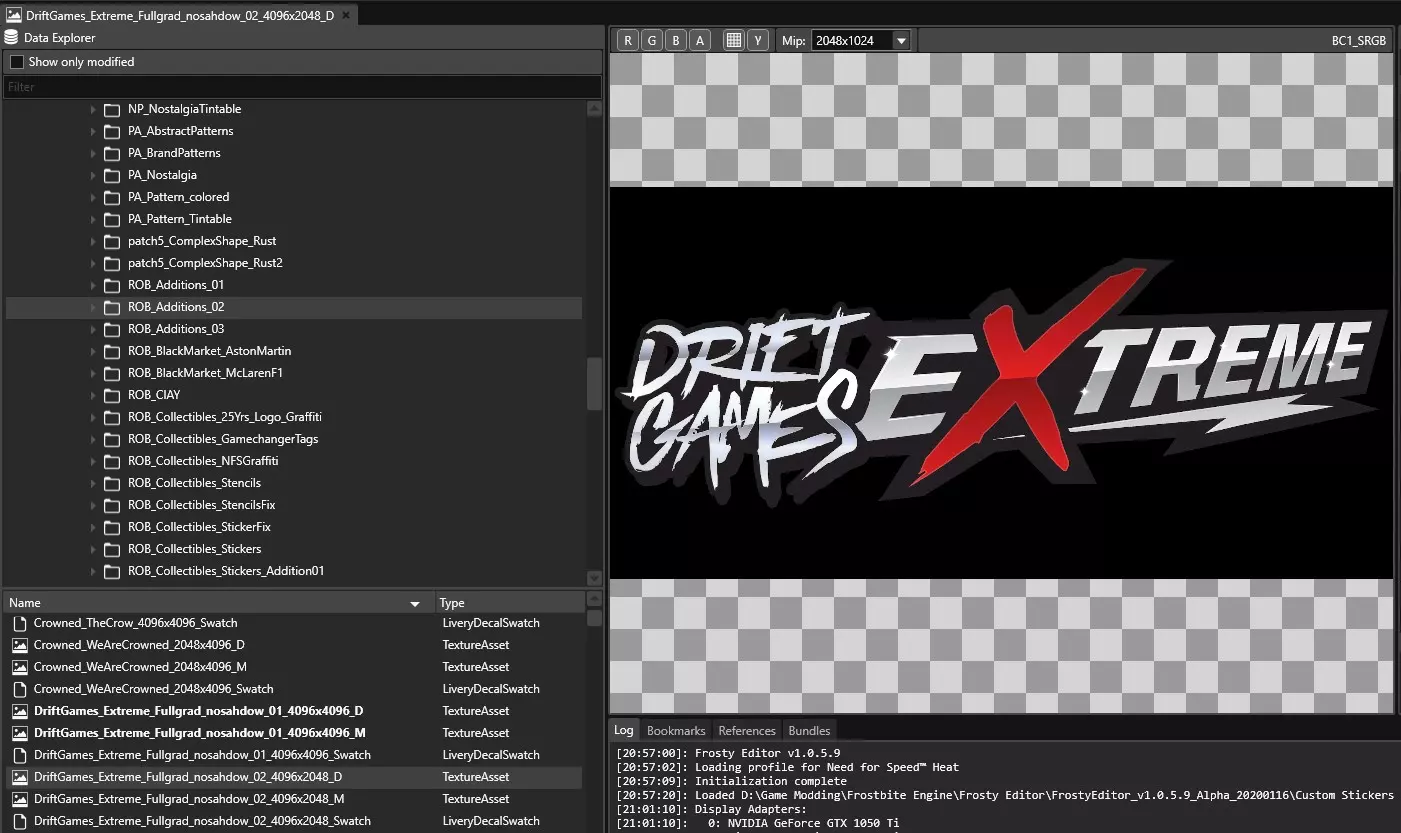Open the Bundles tab
The width and height of the screenshot is (1401, 833).
[809, 730]
